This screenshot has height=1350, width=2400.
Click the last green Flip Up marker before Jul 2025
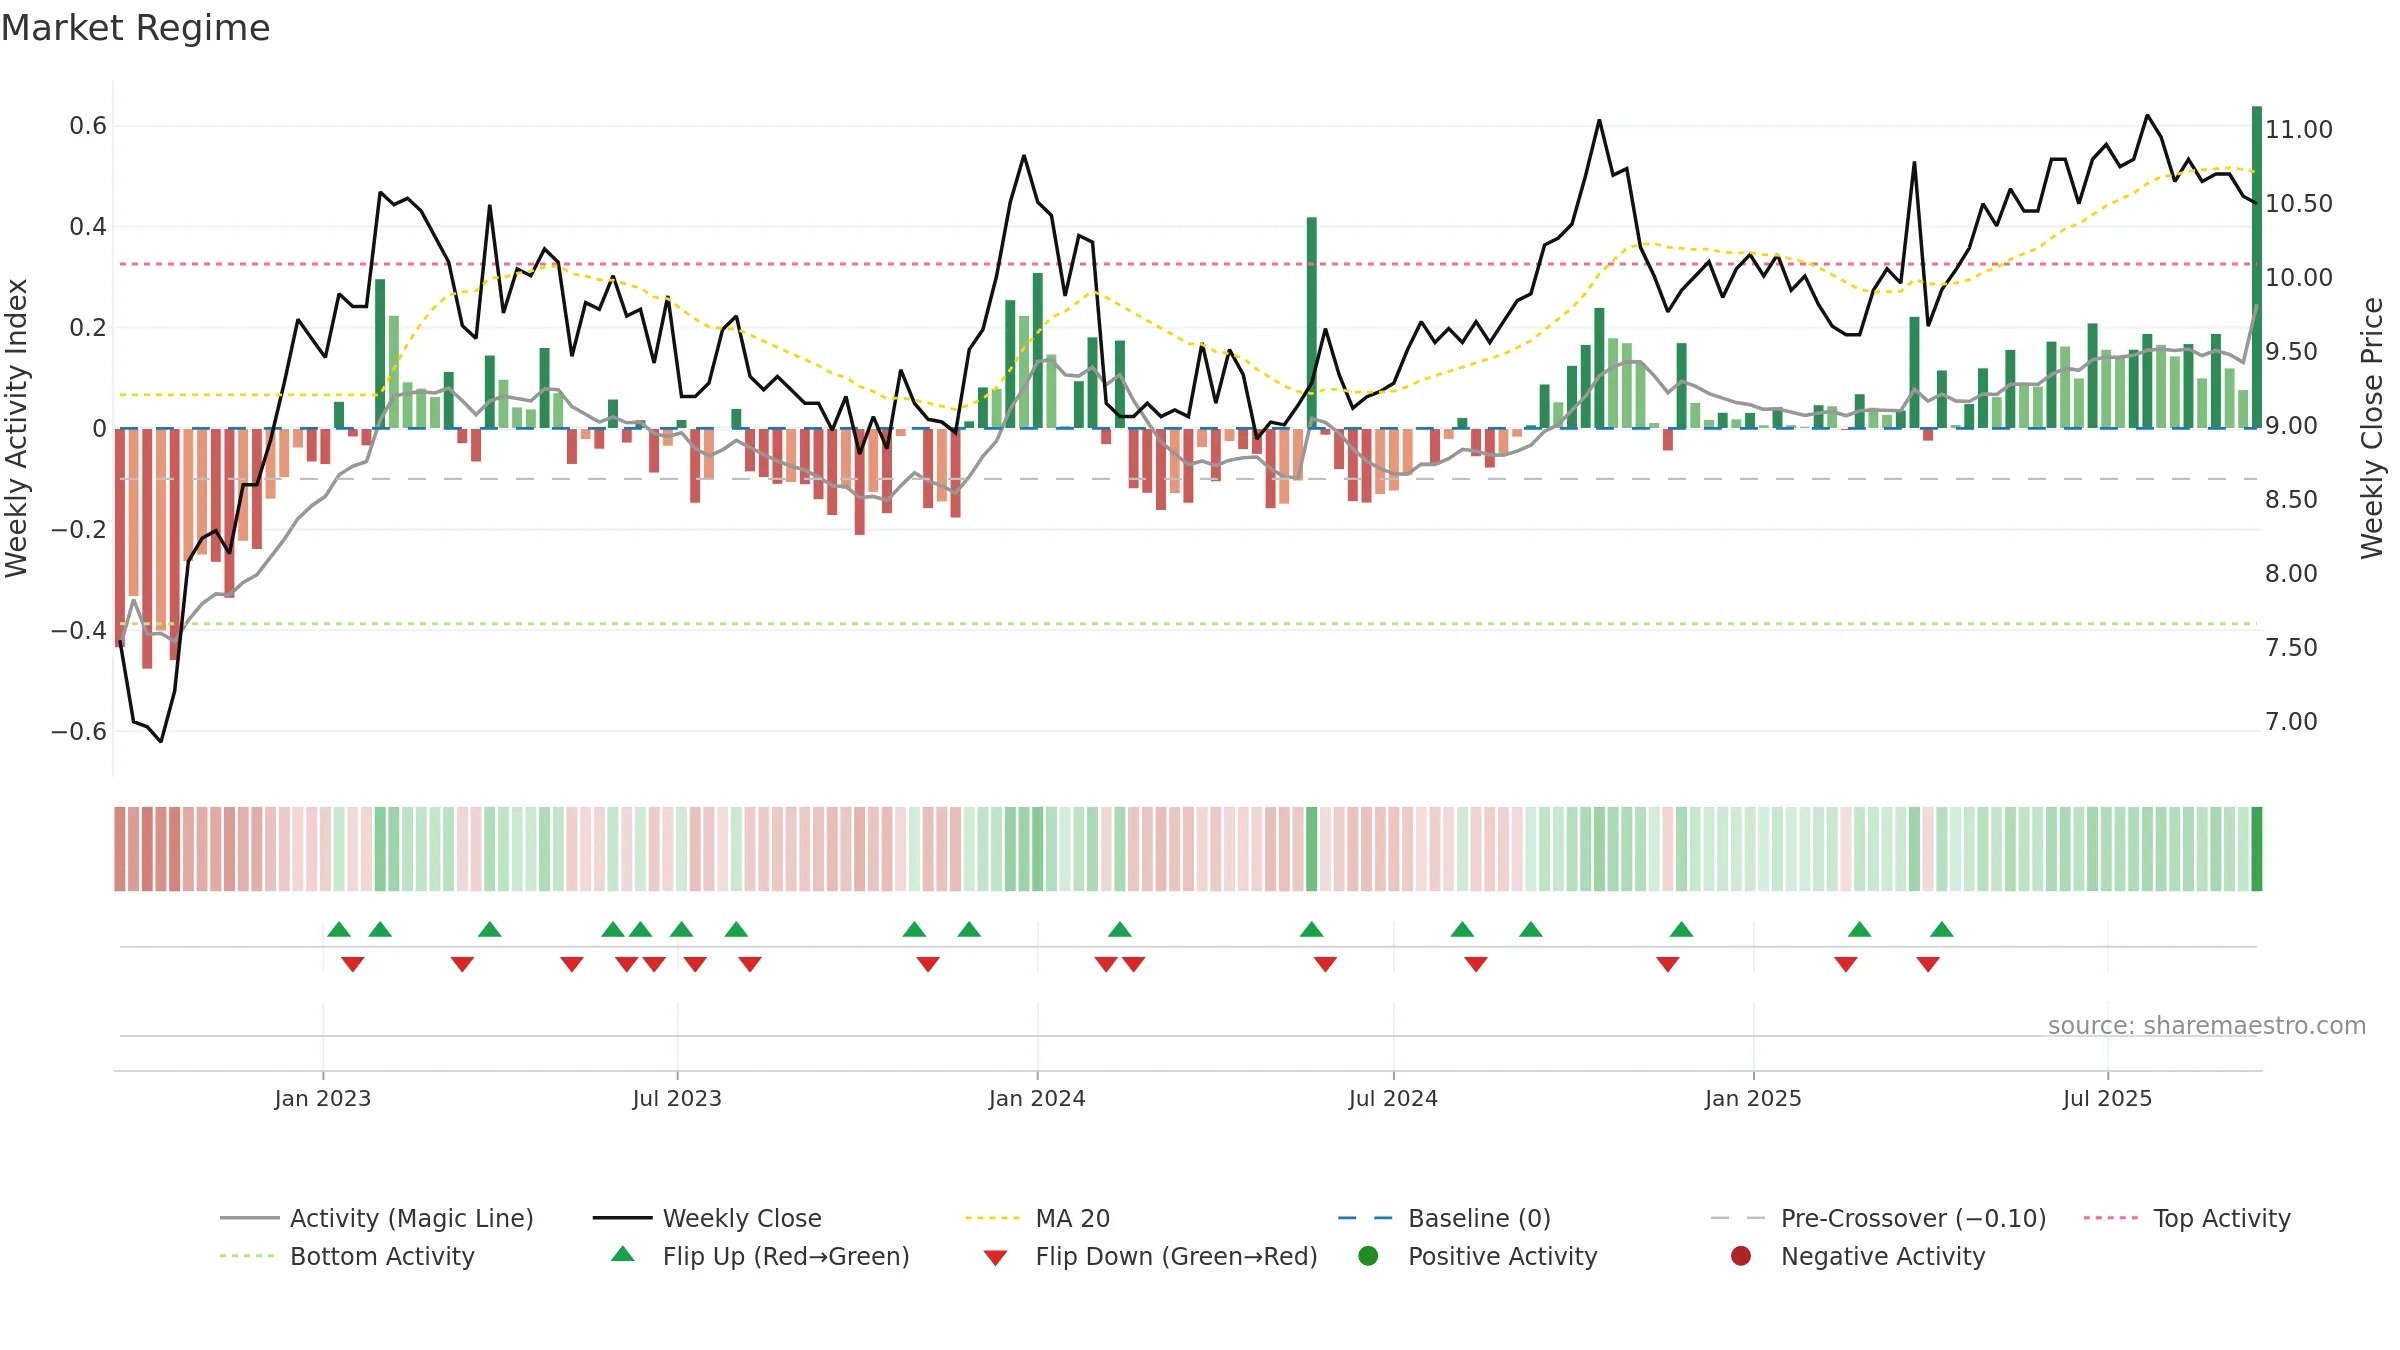(1942, 929)
